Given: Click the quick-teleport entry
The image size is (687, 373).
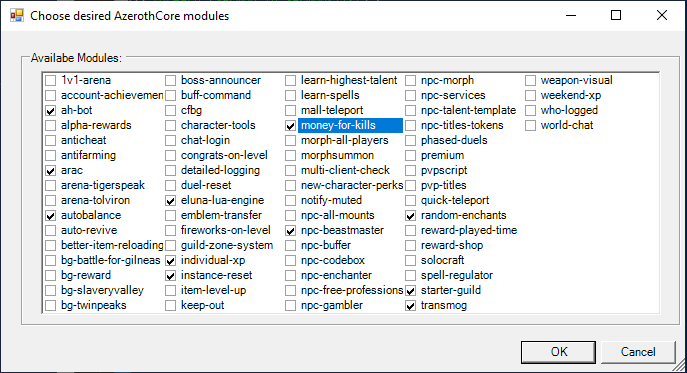Looking at the screenshot, I should (x=455, y=200).
